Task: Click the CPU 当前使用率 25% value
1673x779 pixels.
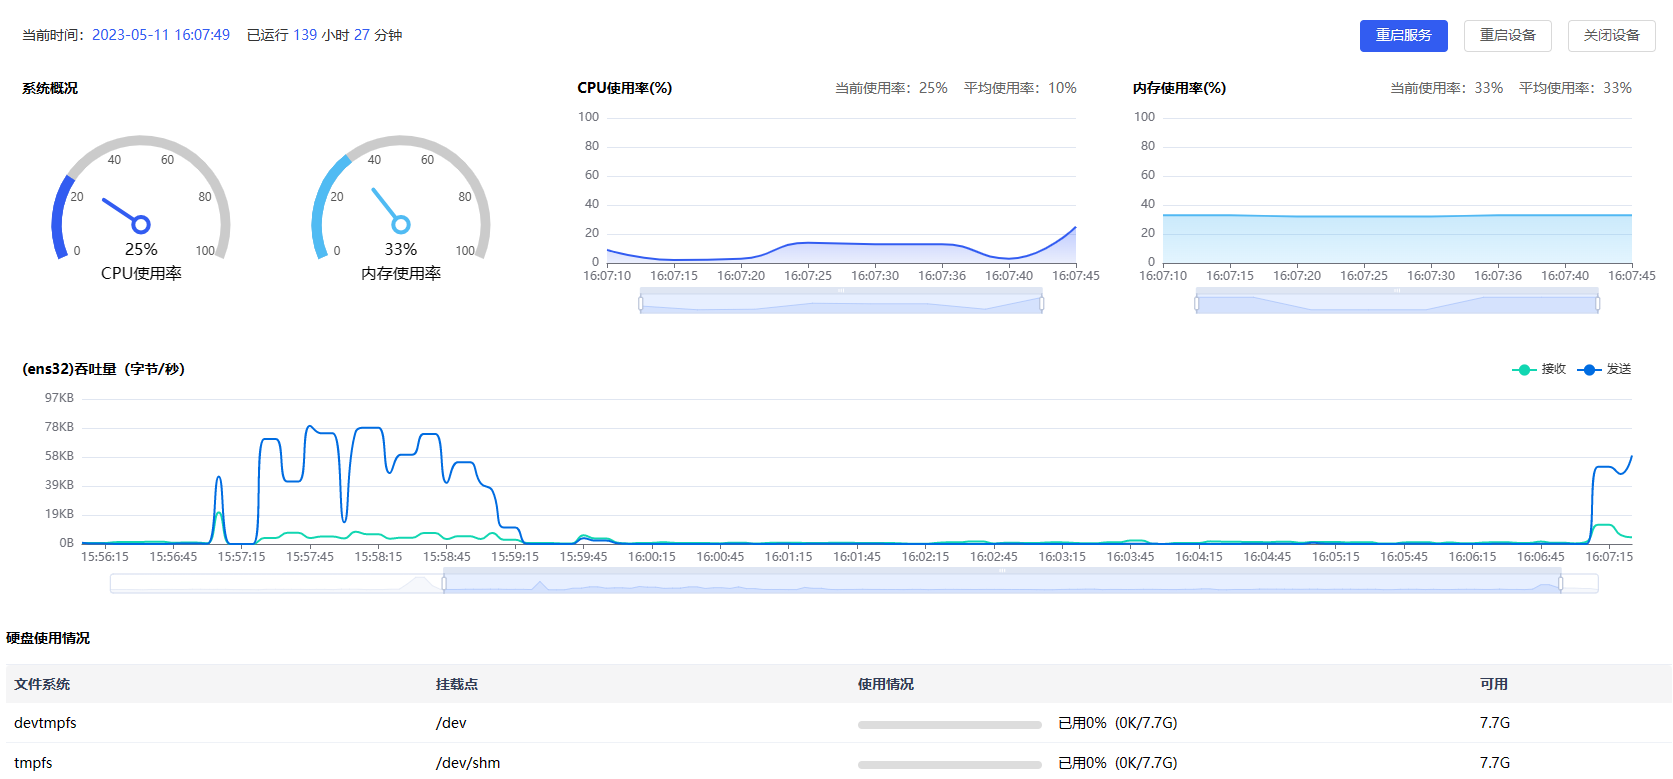Action: click(933, 88)
